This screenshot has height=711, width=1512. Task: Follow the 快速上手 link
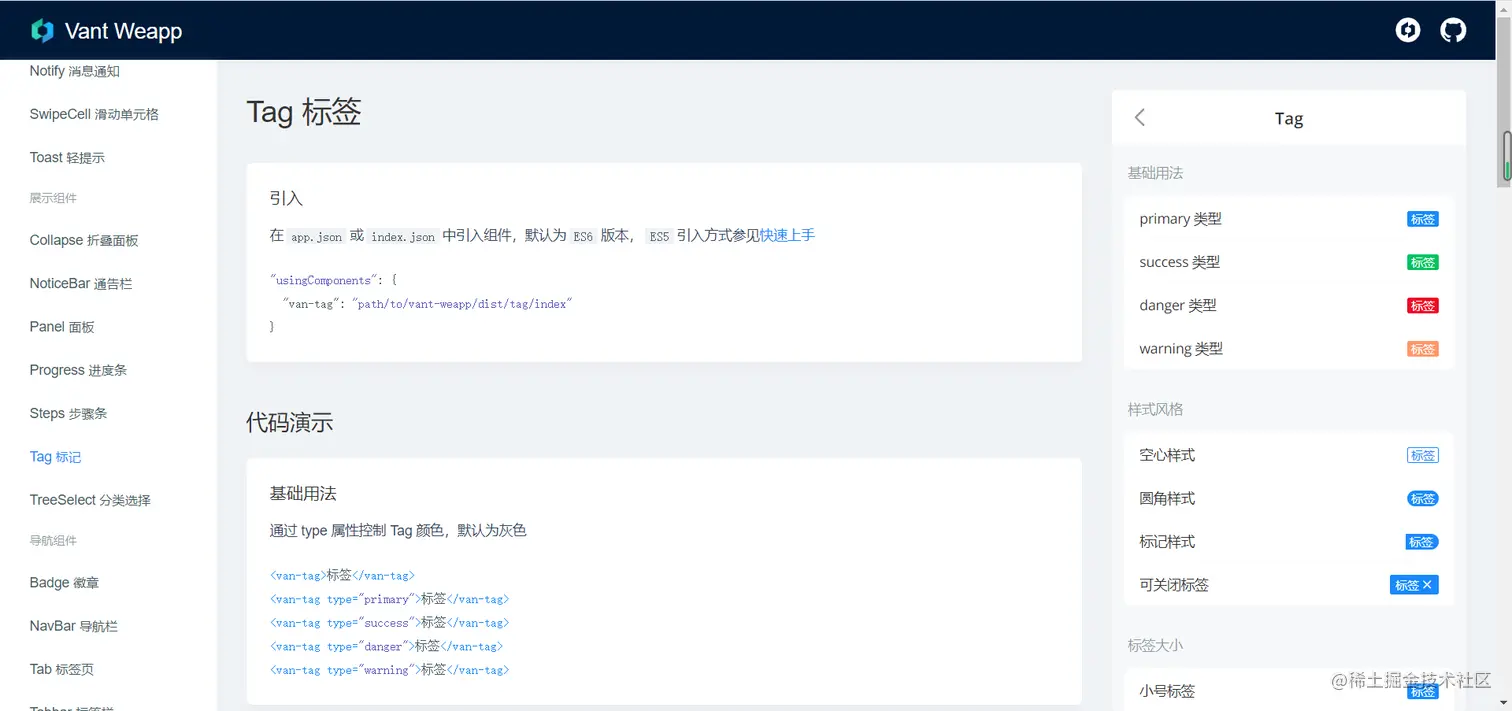click(x=787, y=235)
